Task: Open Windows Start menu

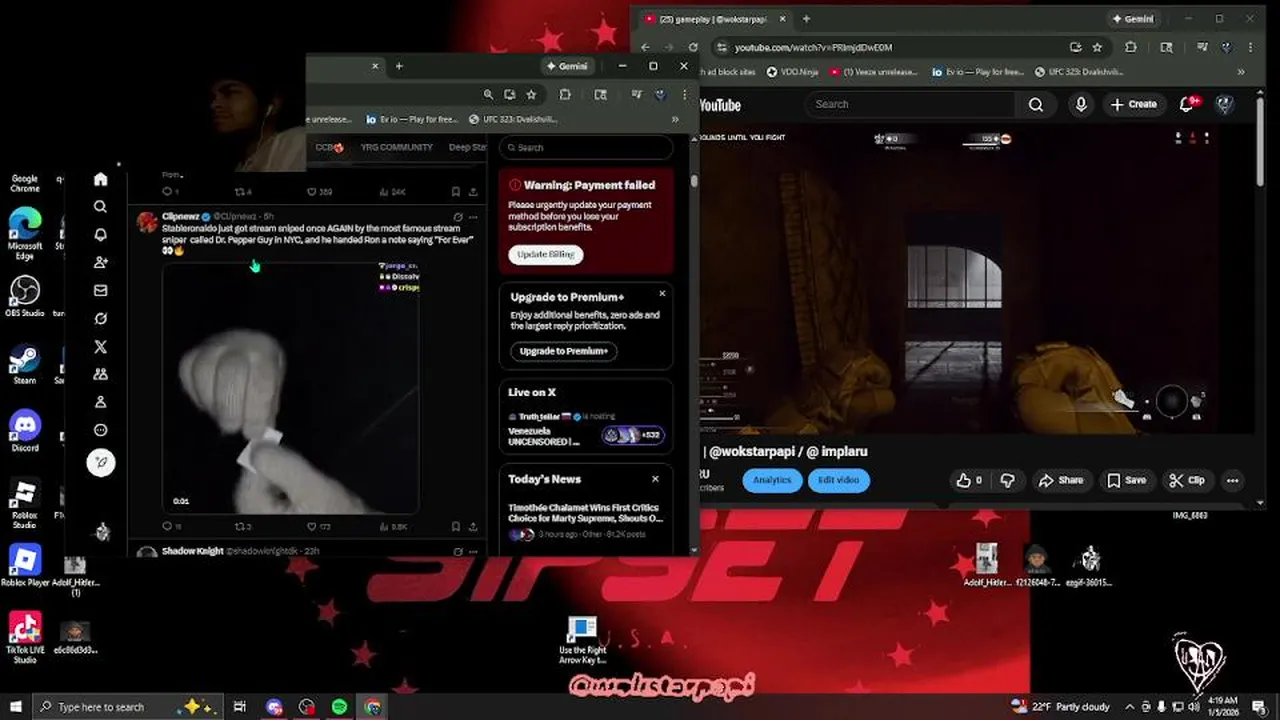Action: point(15,706)
